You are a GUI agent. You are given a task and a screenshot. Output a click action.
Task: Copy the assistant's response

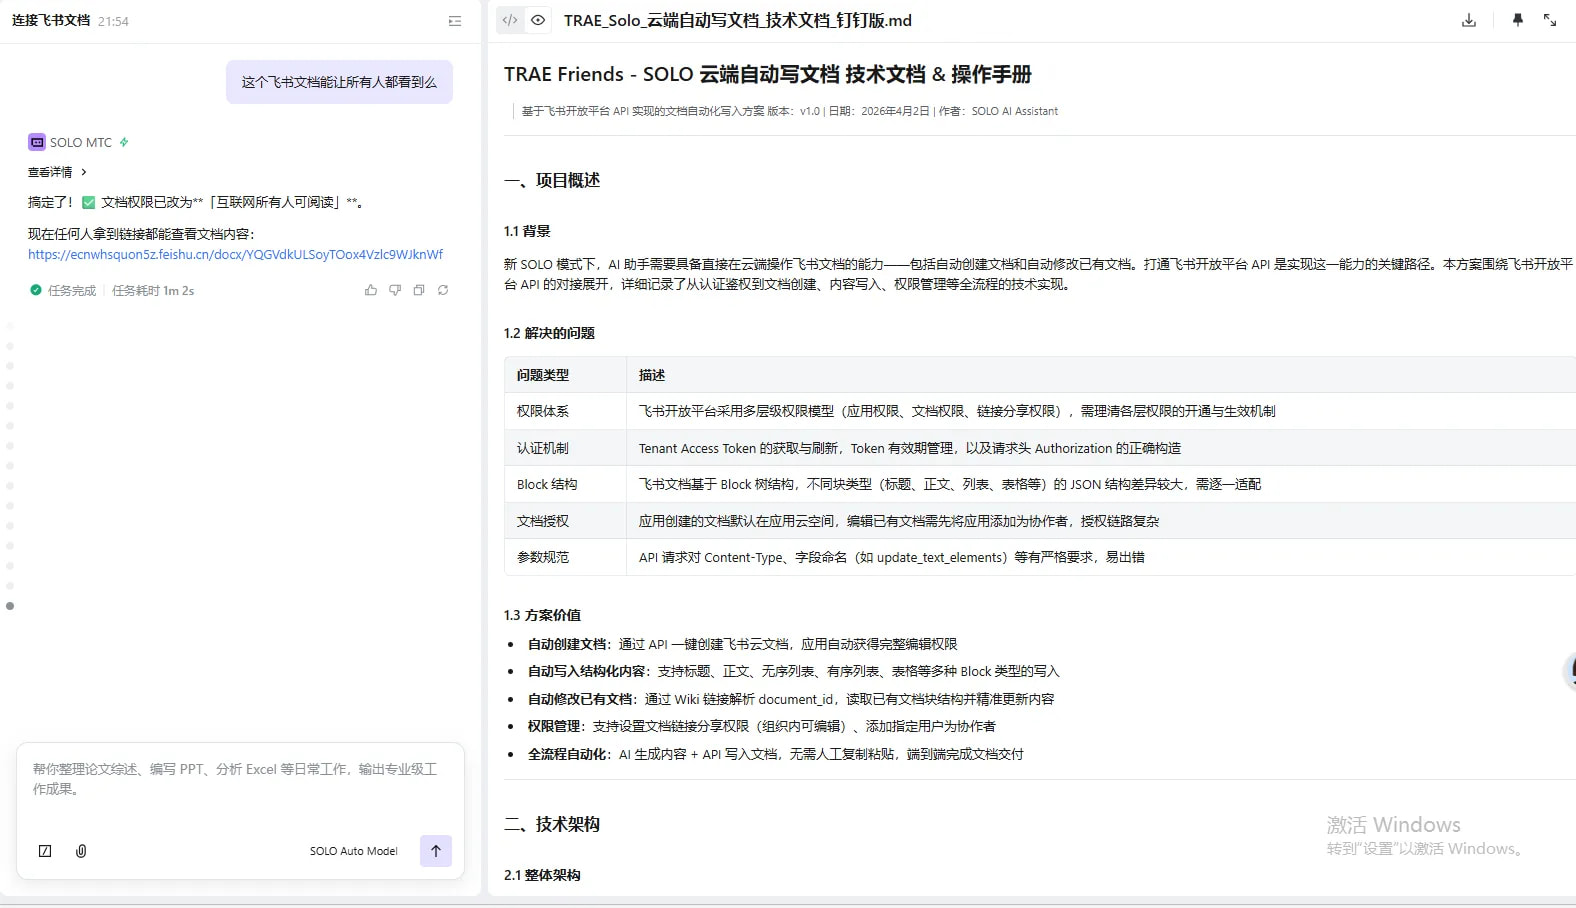pyautogui.click(x=419, y=290)
